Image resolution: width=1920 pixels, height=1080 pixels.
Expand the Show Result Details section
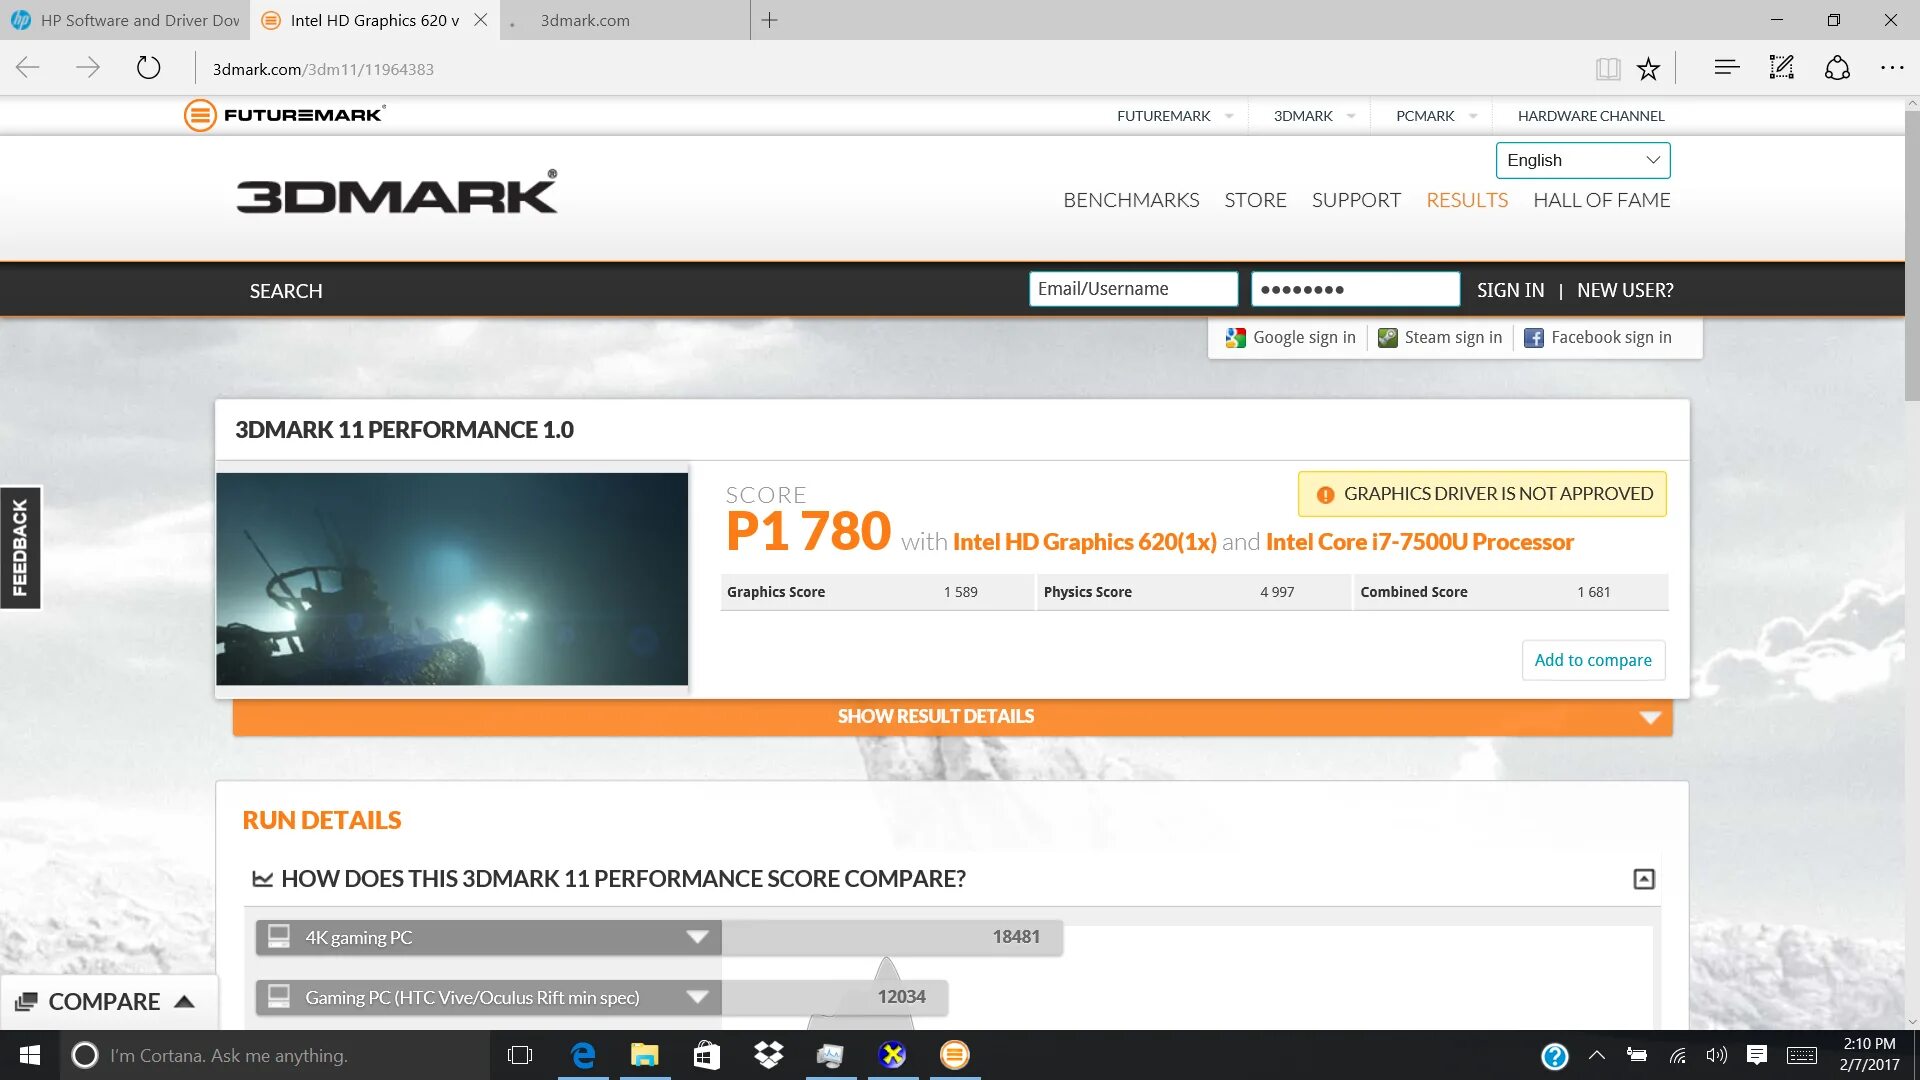(938, 716)
